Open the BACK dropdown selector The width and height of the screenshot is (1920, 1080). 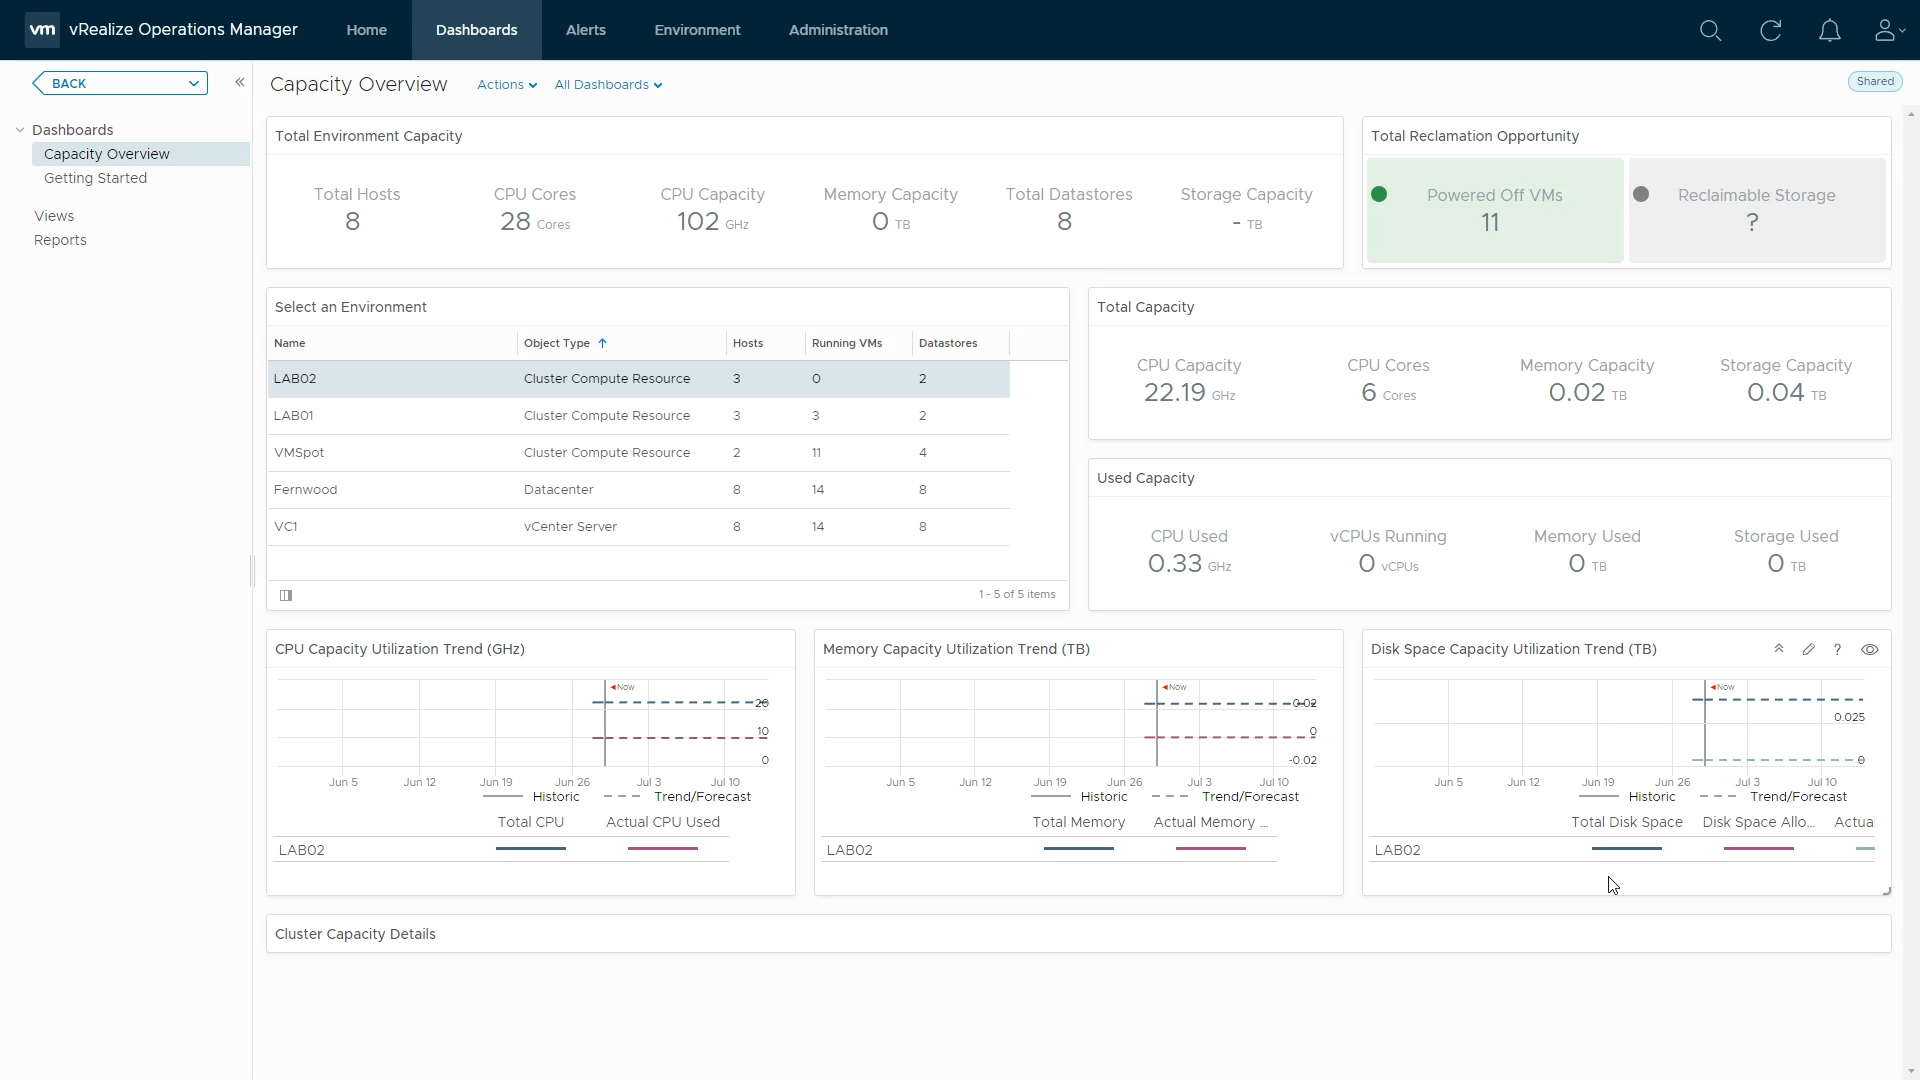[x=120, y=83]
